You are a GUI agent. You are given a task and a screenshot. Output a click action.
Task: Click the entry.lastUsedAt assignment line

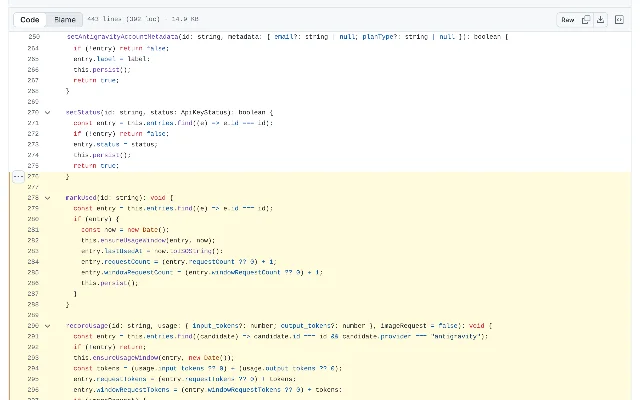[152, 251]
